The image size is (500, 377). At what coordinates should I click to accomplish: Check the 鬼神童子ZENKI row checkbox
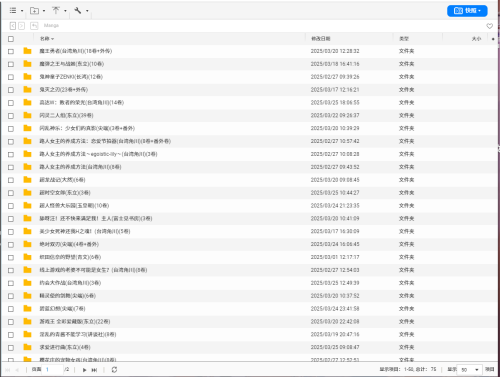11,77
